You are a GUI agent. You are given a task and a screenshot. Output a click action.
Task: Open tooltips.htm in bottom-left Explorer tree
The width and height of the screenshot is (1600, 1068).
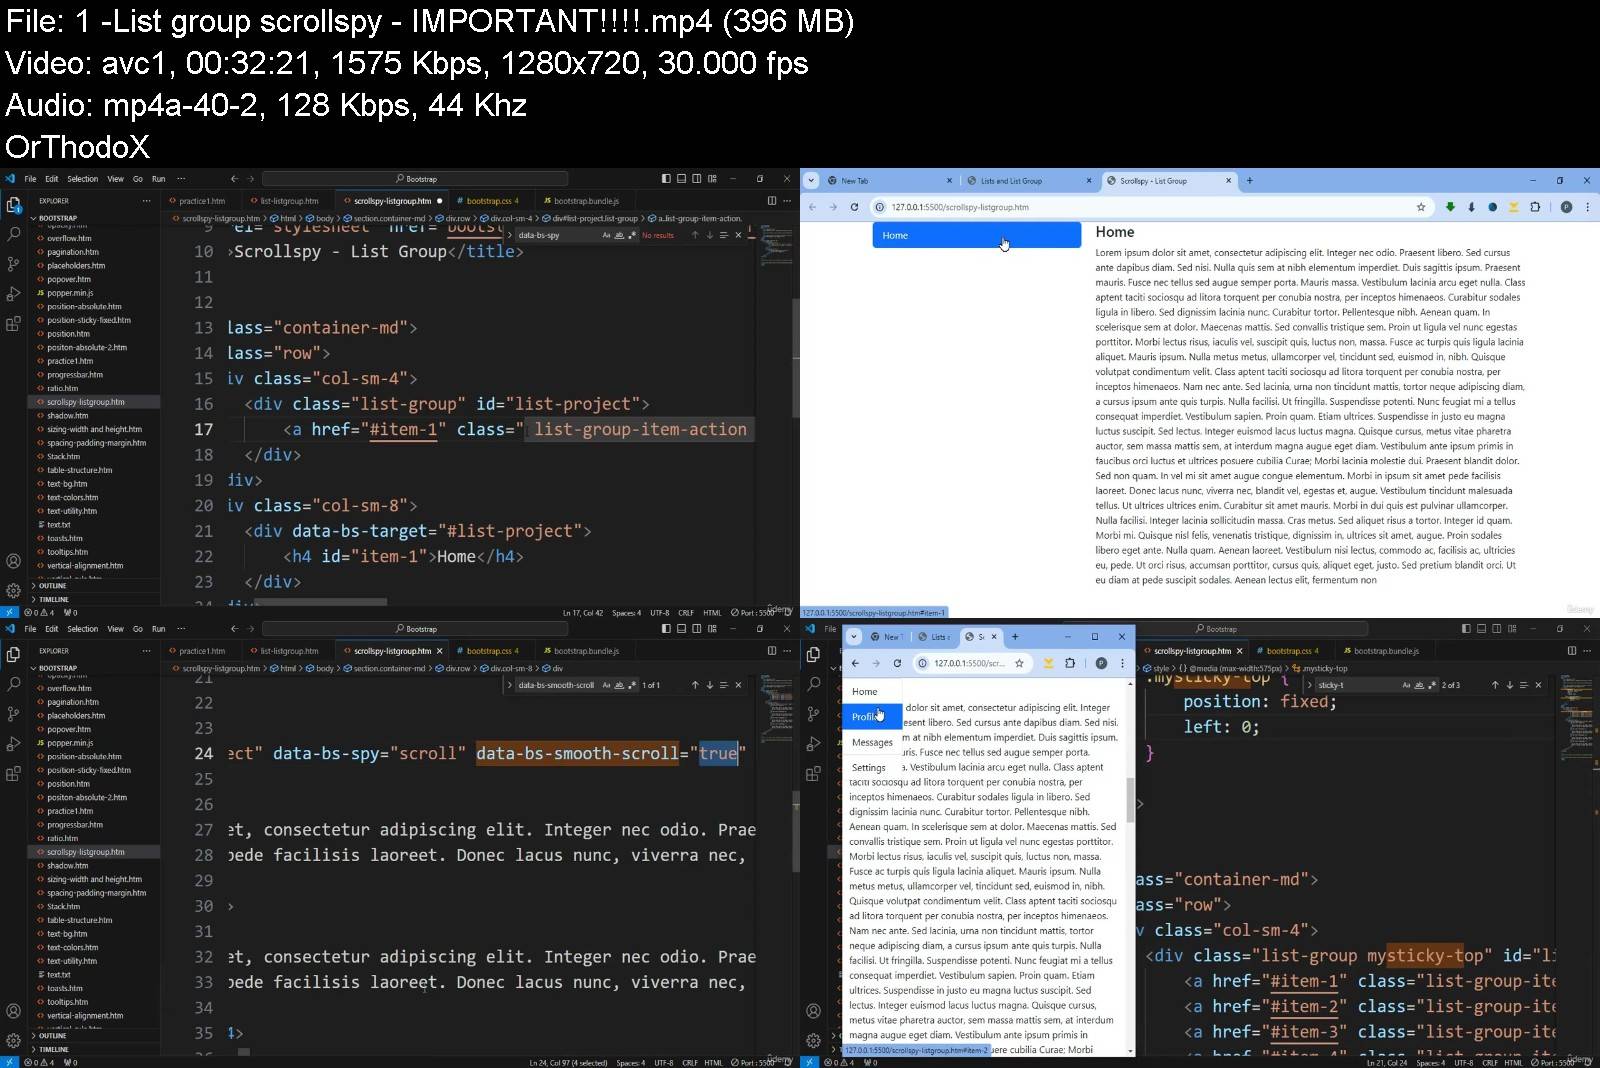click(67, 1002)
